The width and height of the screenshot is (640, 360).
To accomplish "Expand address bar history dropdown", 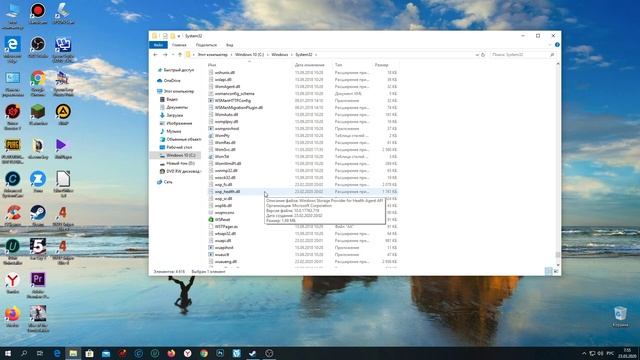I will [477, 55].
